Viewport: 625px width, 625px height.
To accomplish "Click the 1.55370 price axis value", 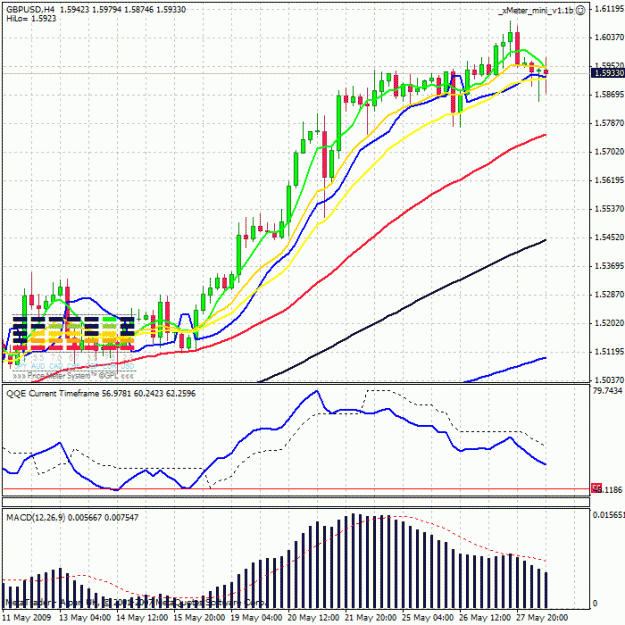I will [609, 208].
